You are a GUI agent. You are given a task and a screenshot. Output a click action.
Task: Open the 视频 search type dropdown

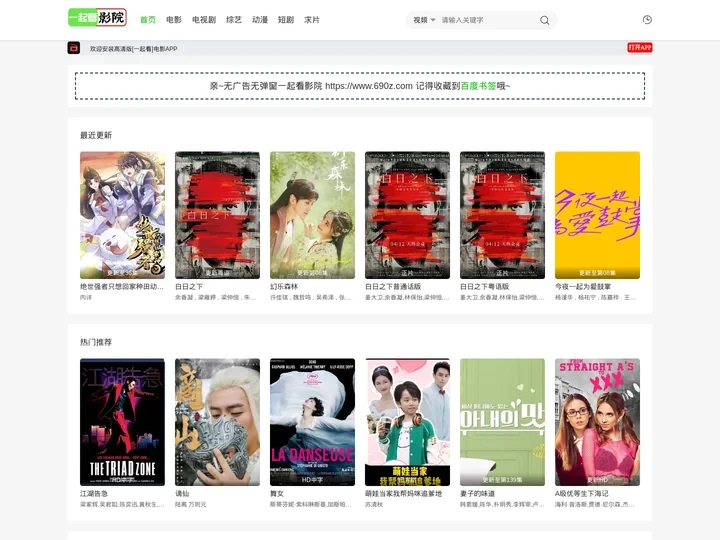pyautogui.click(x=424, y=20)
